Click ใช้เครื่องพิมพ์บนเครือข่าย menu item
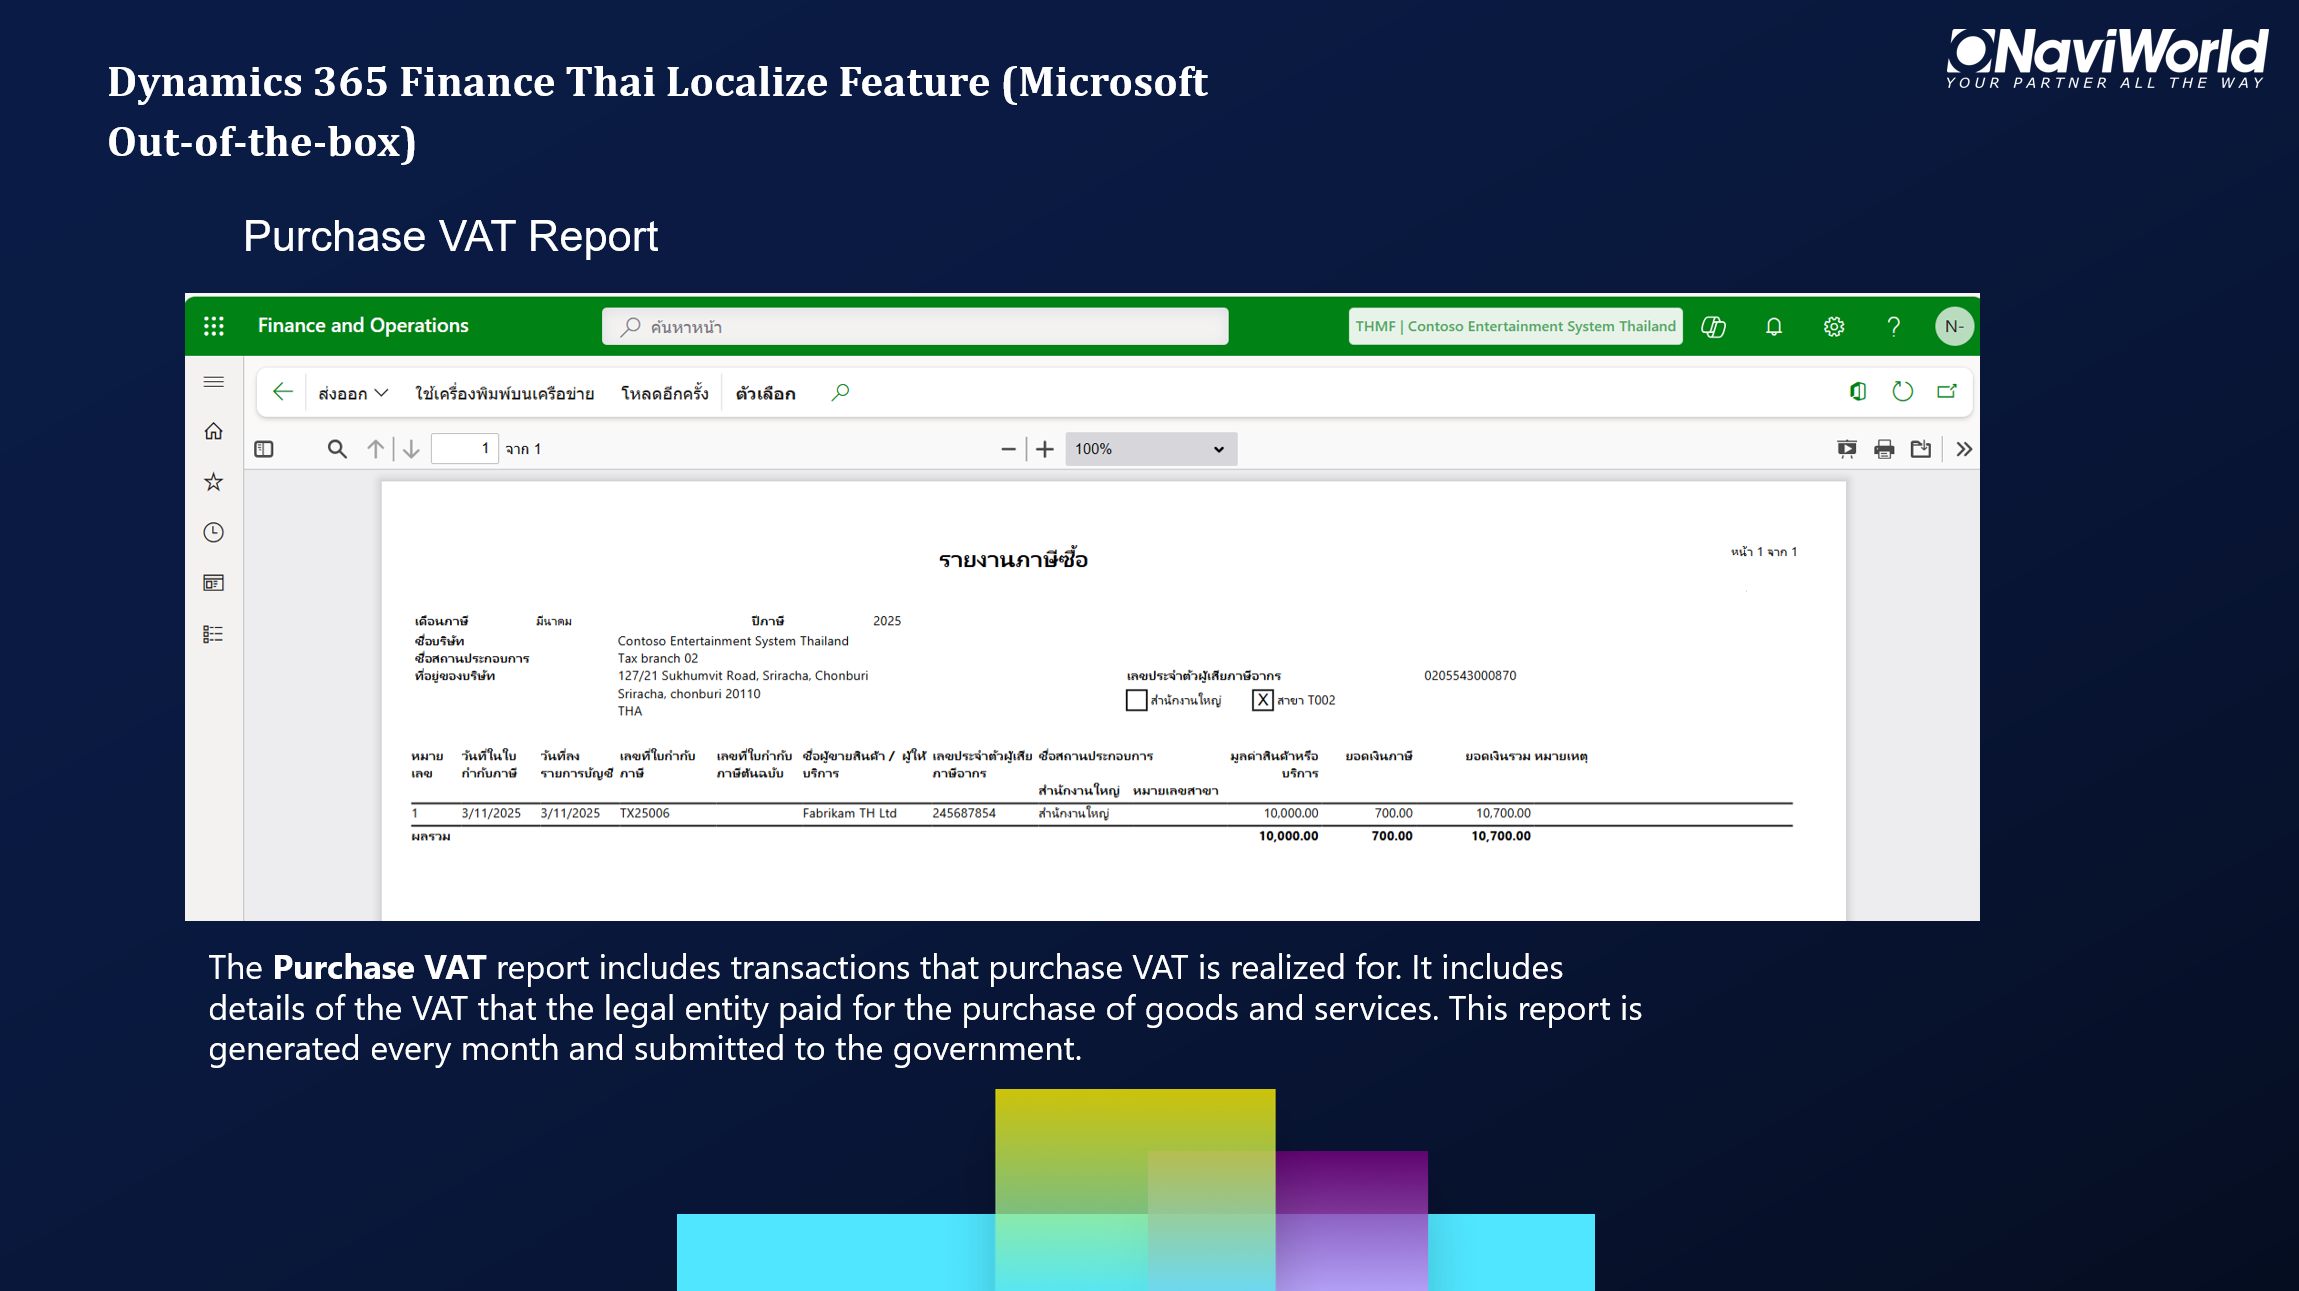Screen dimensions: 2299x1291 [505, 394]
